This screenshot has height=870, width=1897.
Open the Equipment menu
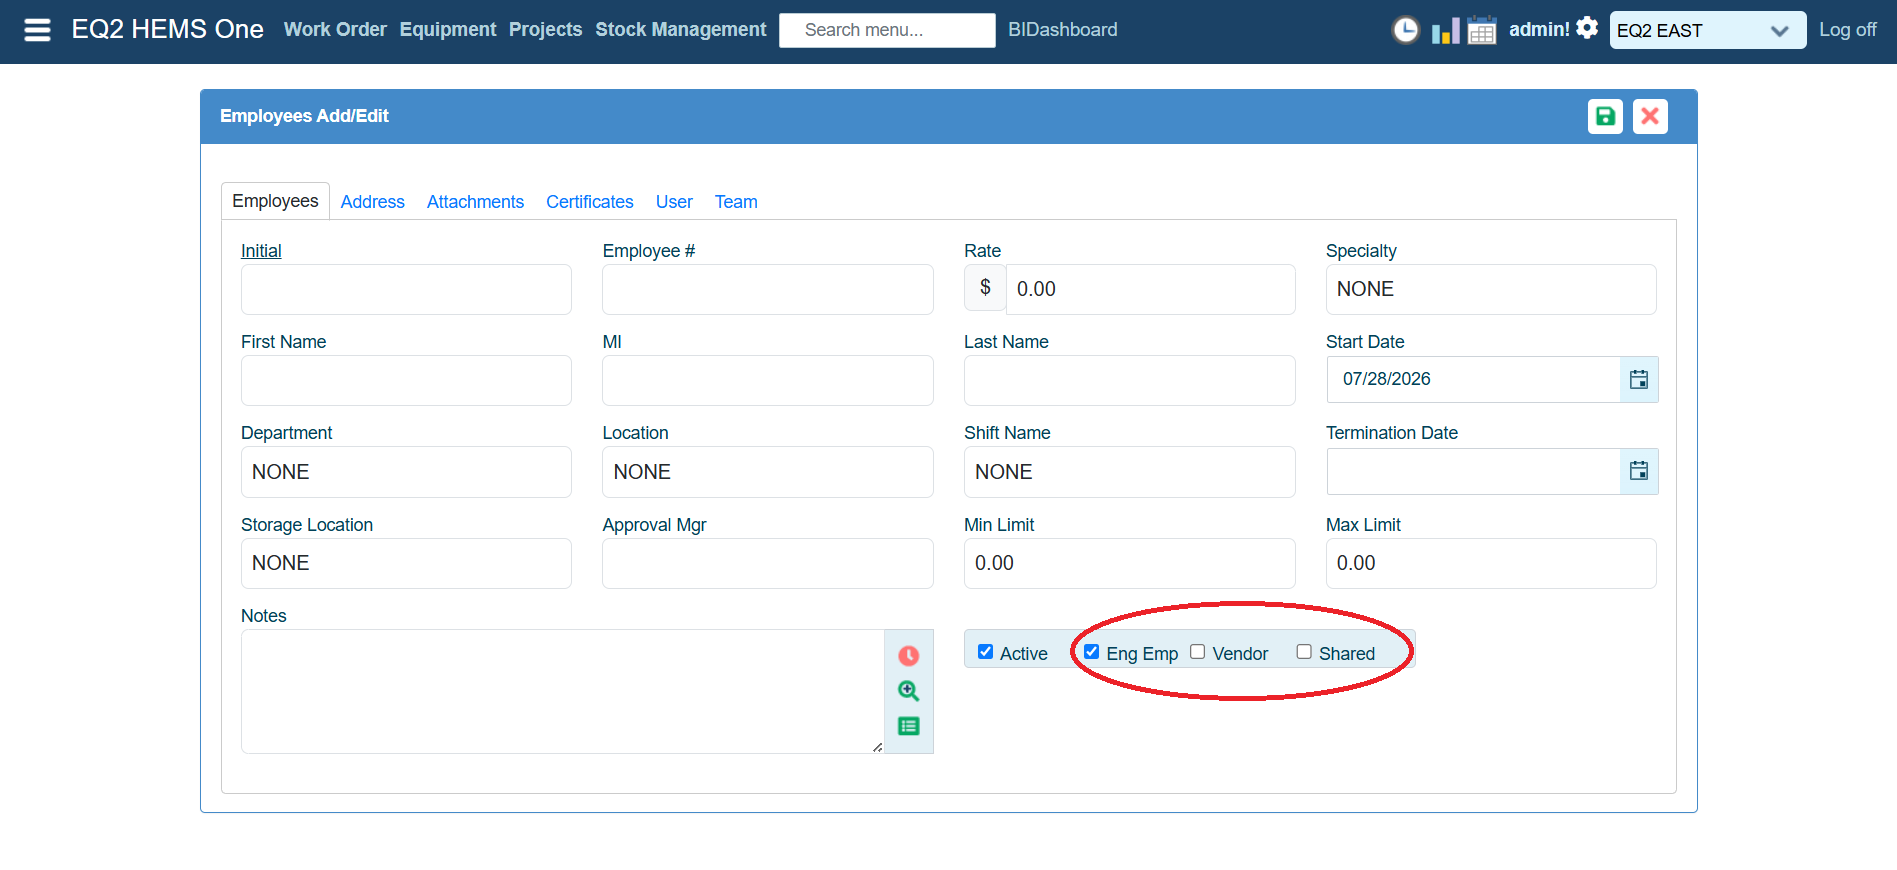[448, 30]
